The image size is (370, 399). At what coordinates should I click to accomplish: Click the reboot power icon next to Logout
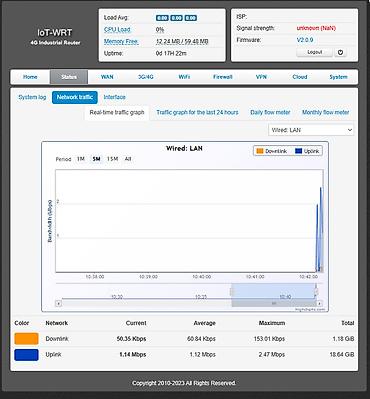(340, 52)
